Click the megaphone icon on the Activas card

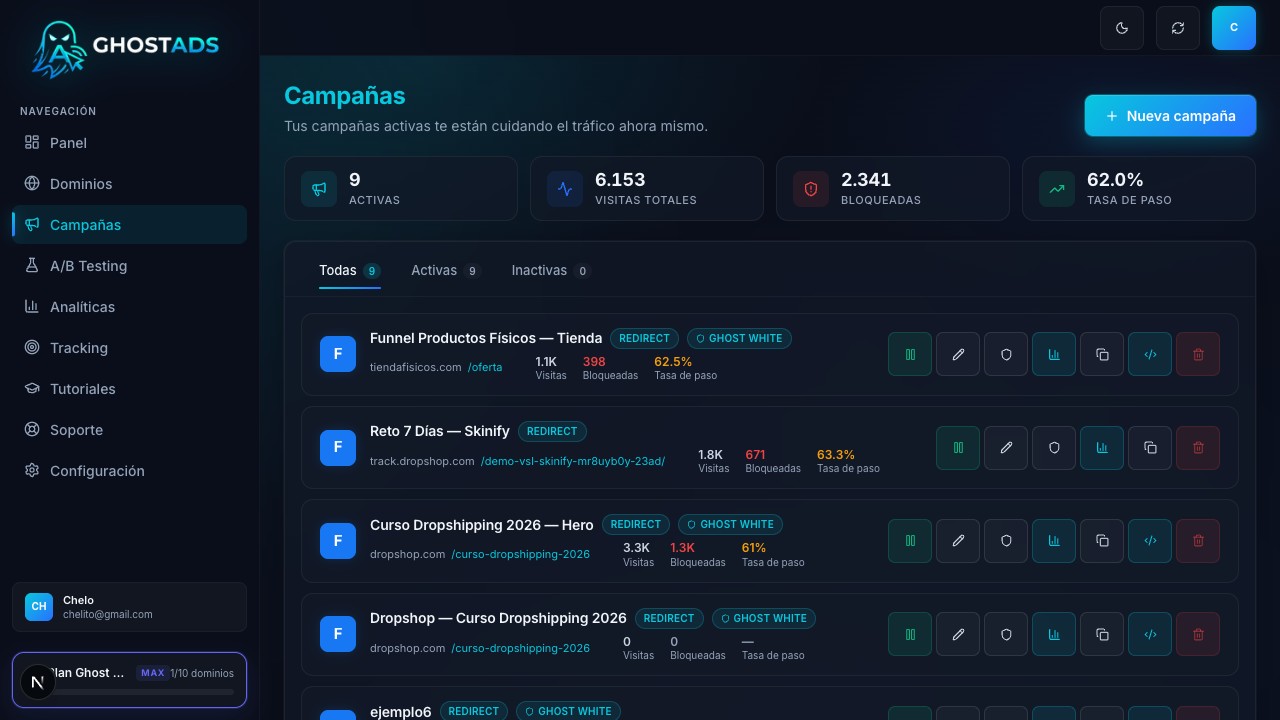(x=319, y=188)
